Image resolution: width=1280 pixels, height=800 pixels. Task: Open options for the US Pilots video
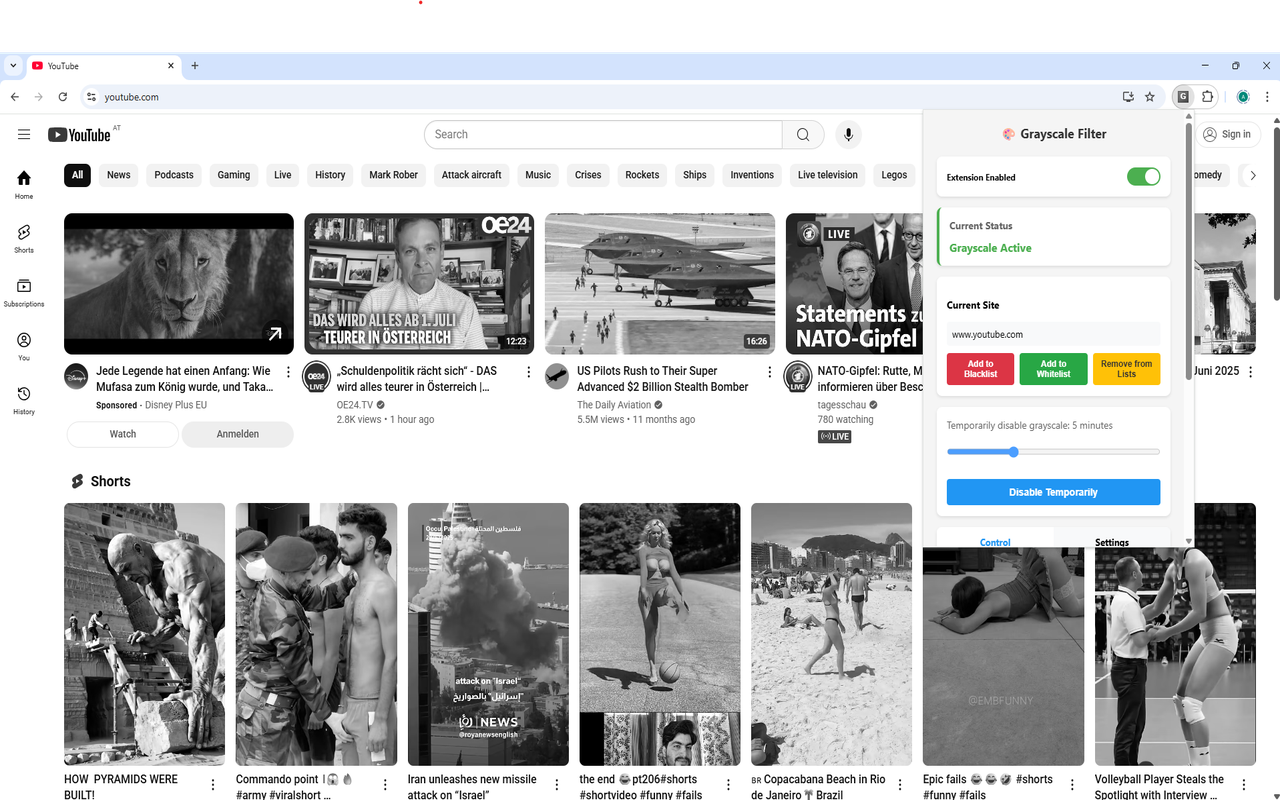pos(769,372)
